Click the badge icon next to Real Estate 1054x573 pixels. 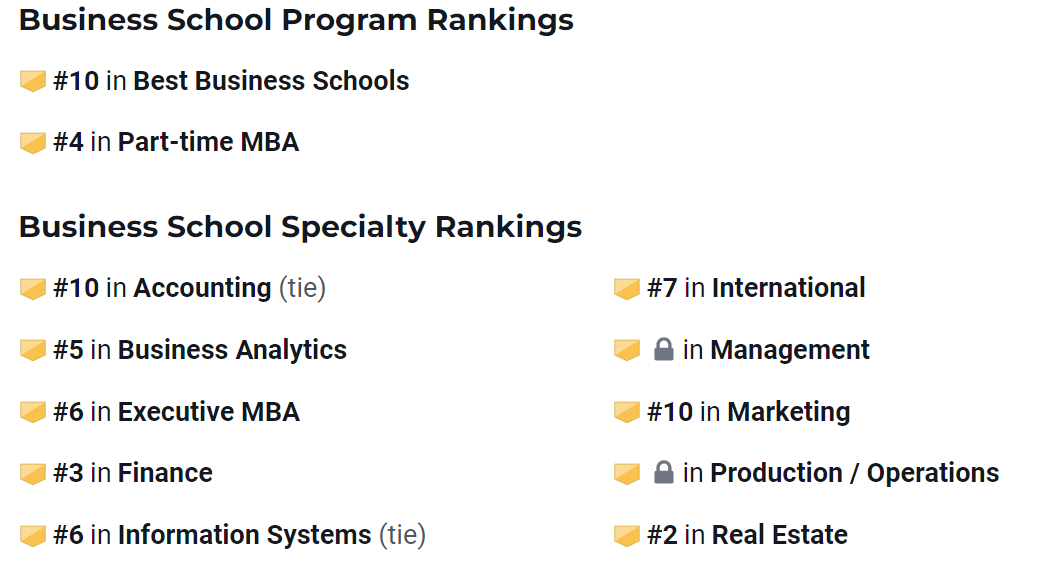coord(626,536)
